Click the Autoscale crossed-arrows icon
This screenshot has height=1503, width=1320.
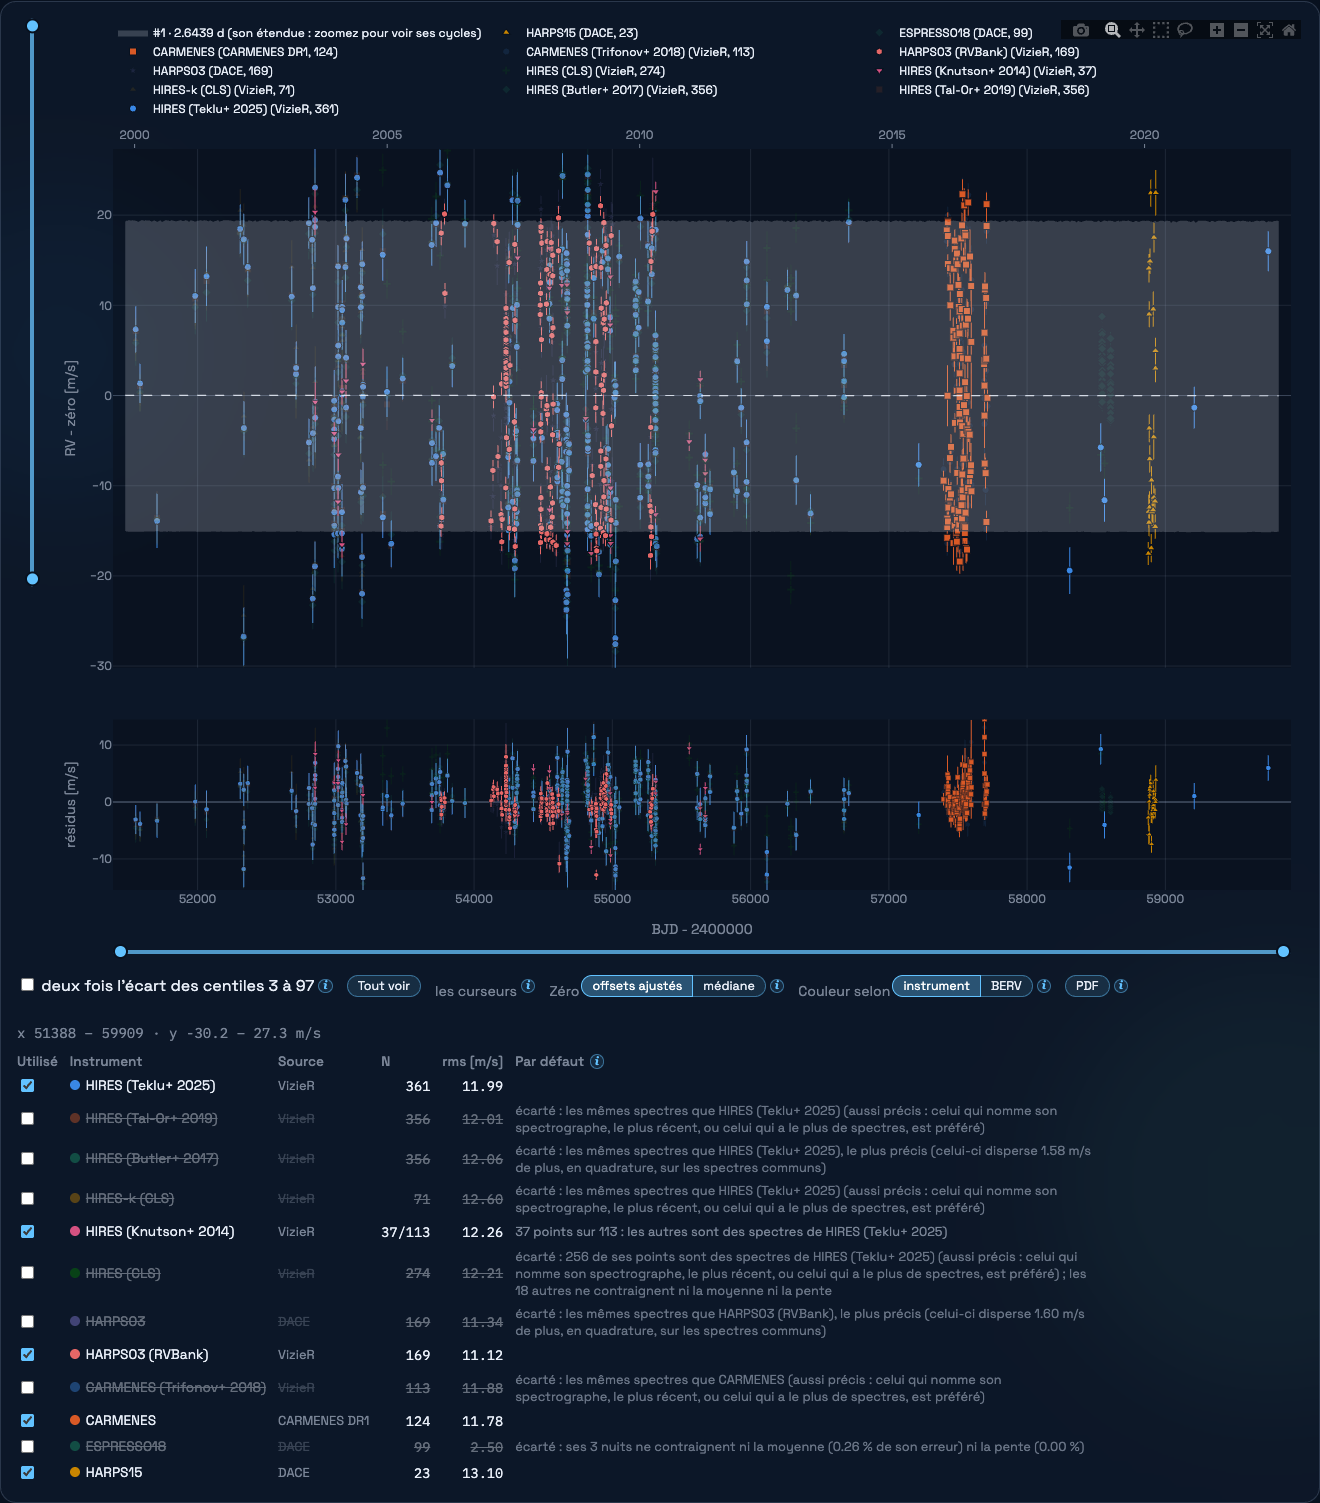point(1265,30)
